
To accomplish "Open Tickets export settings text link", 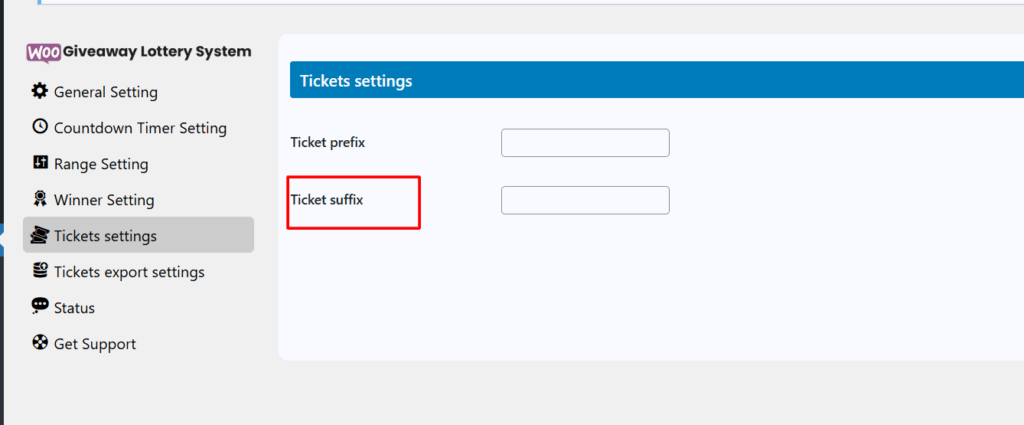I will point(129,272).
